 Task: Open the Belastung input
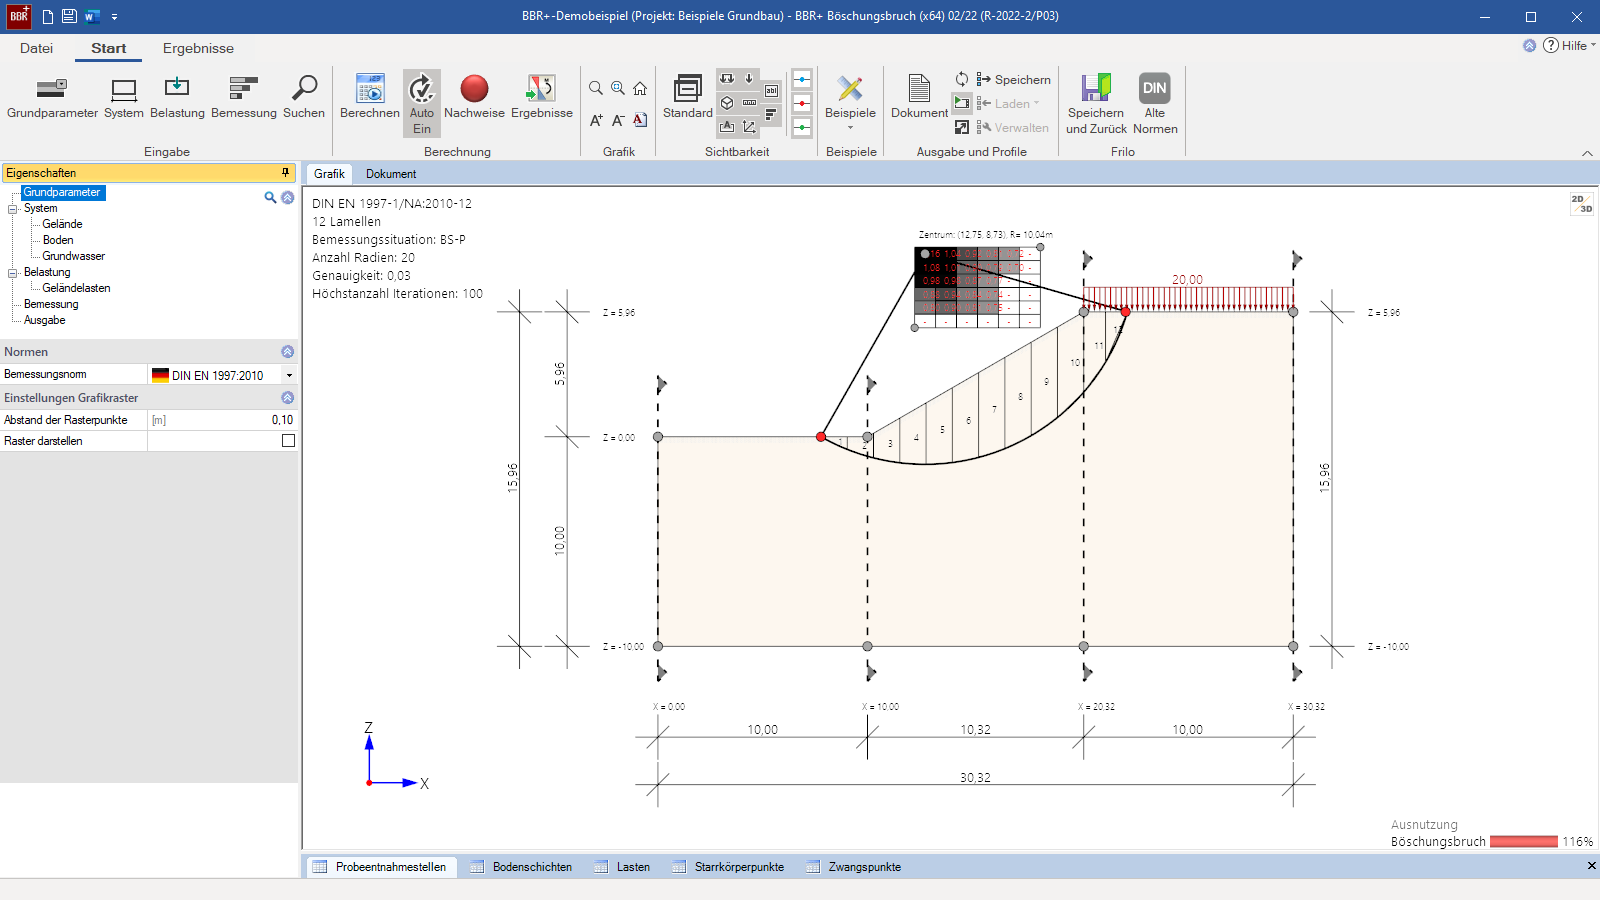point(177,98)
